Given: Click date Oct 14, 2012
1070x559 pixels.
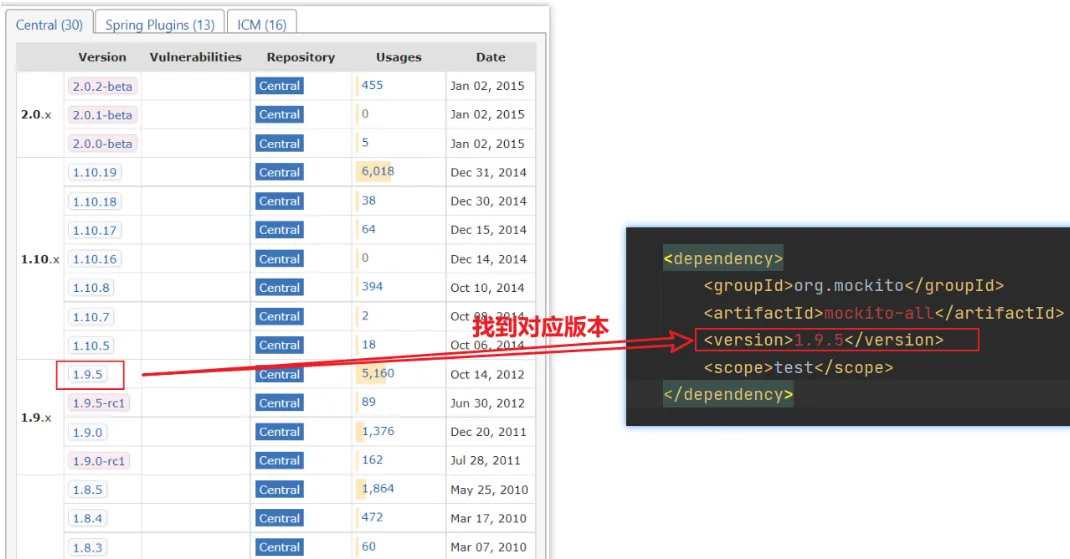Looking at the screenshot, I should [x=487, y=375].
